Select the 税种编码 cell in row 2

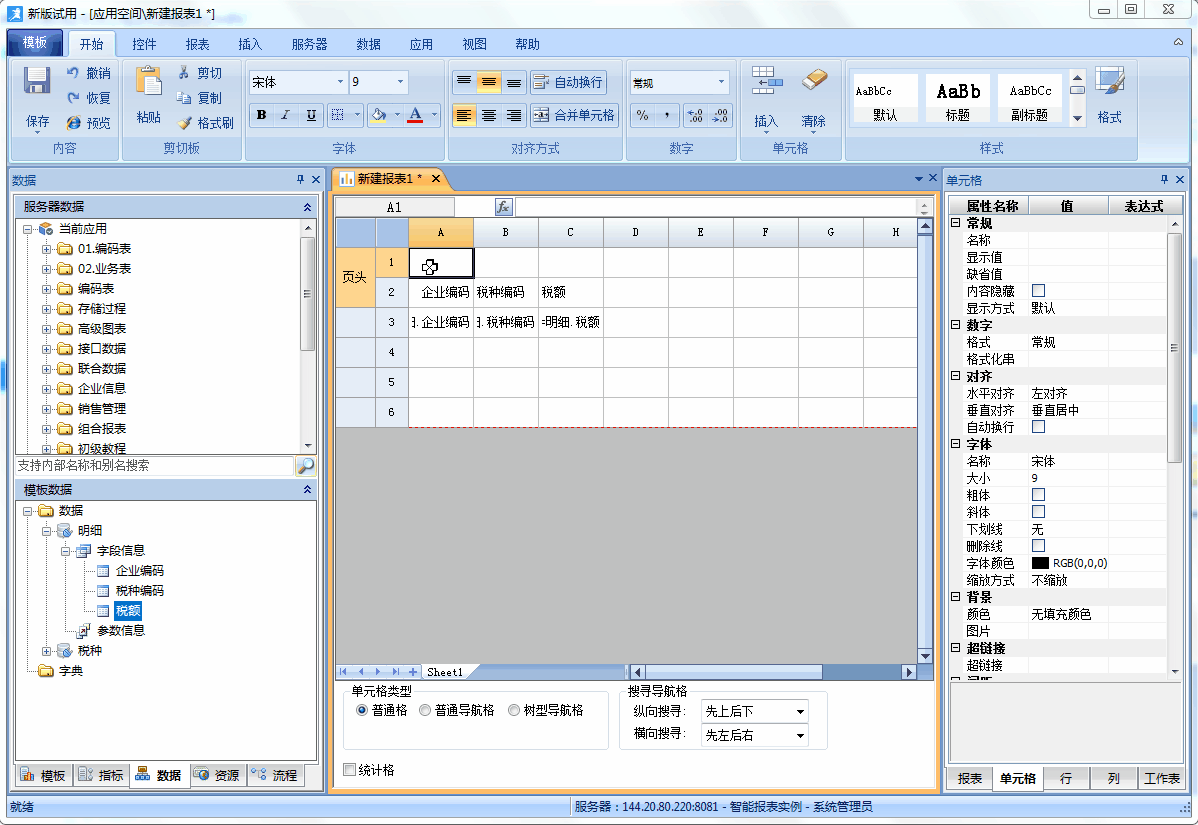click(x=505, y=293)
